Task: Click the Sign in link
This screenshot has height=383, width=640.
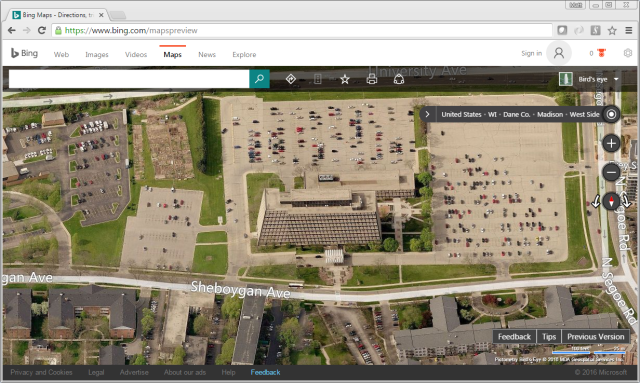Action: click(531, 53)
